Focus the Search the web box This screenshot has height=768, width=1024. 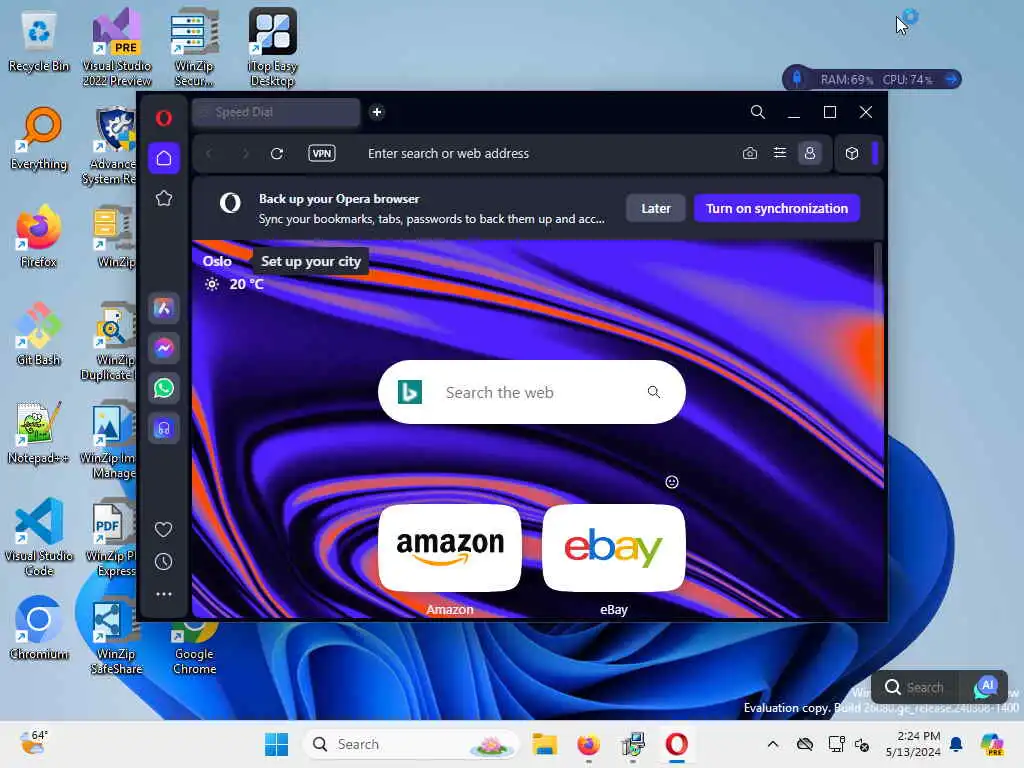tap(532, 392)
